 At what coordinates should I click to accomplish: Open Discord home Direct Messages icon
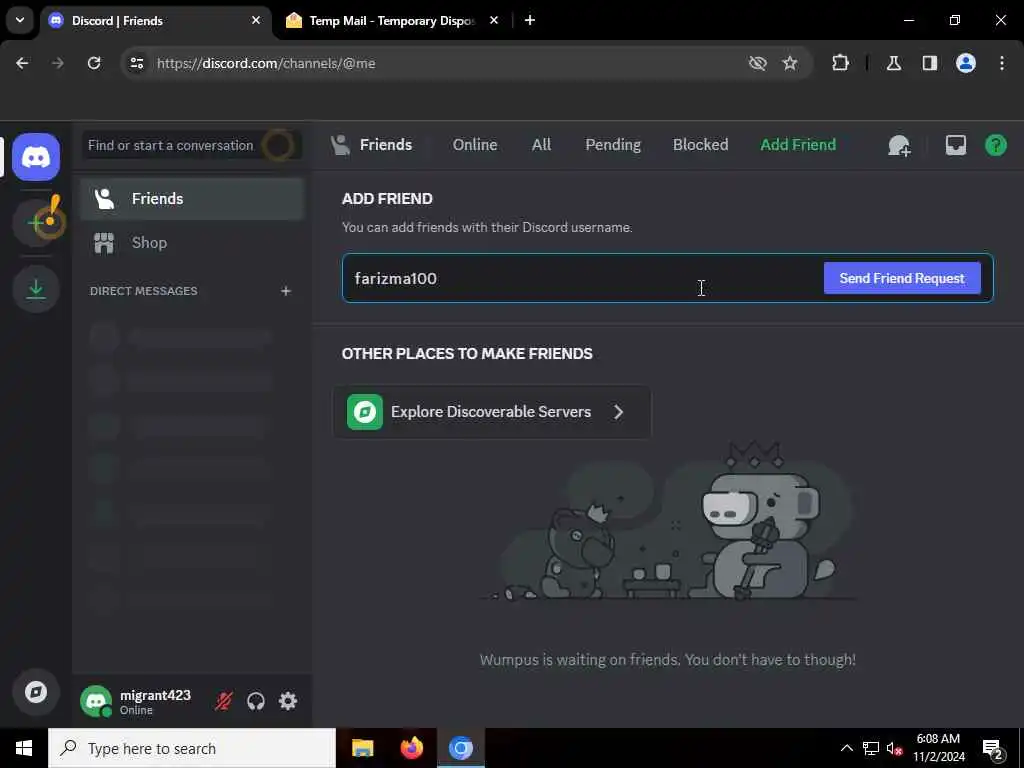(x=36, y=157)
